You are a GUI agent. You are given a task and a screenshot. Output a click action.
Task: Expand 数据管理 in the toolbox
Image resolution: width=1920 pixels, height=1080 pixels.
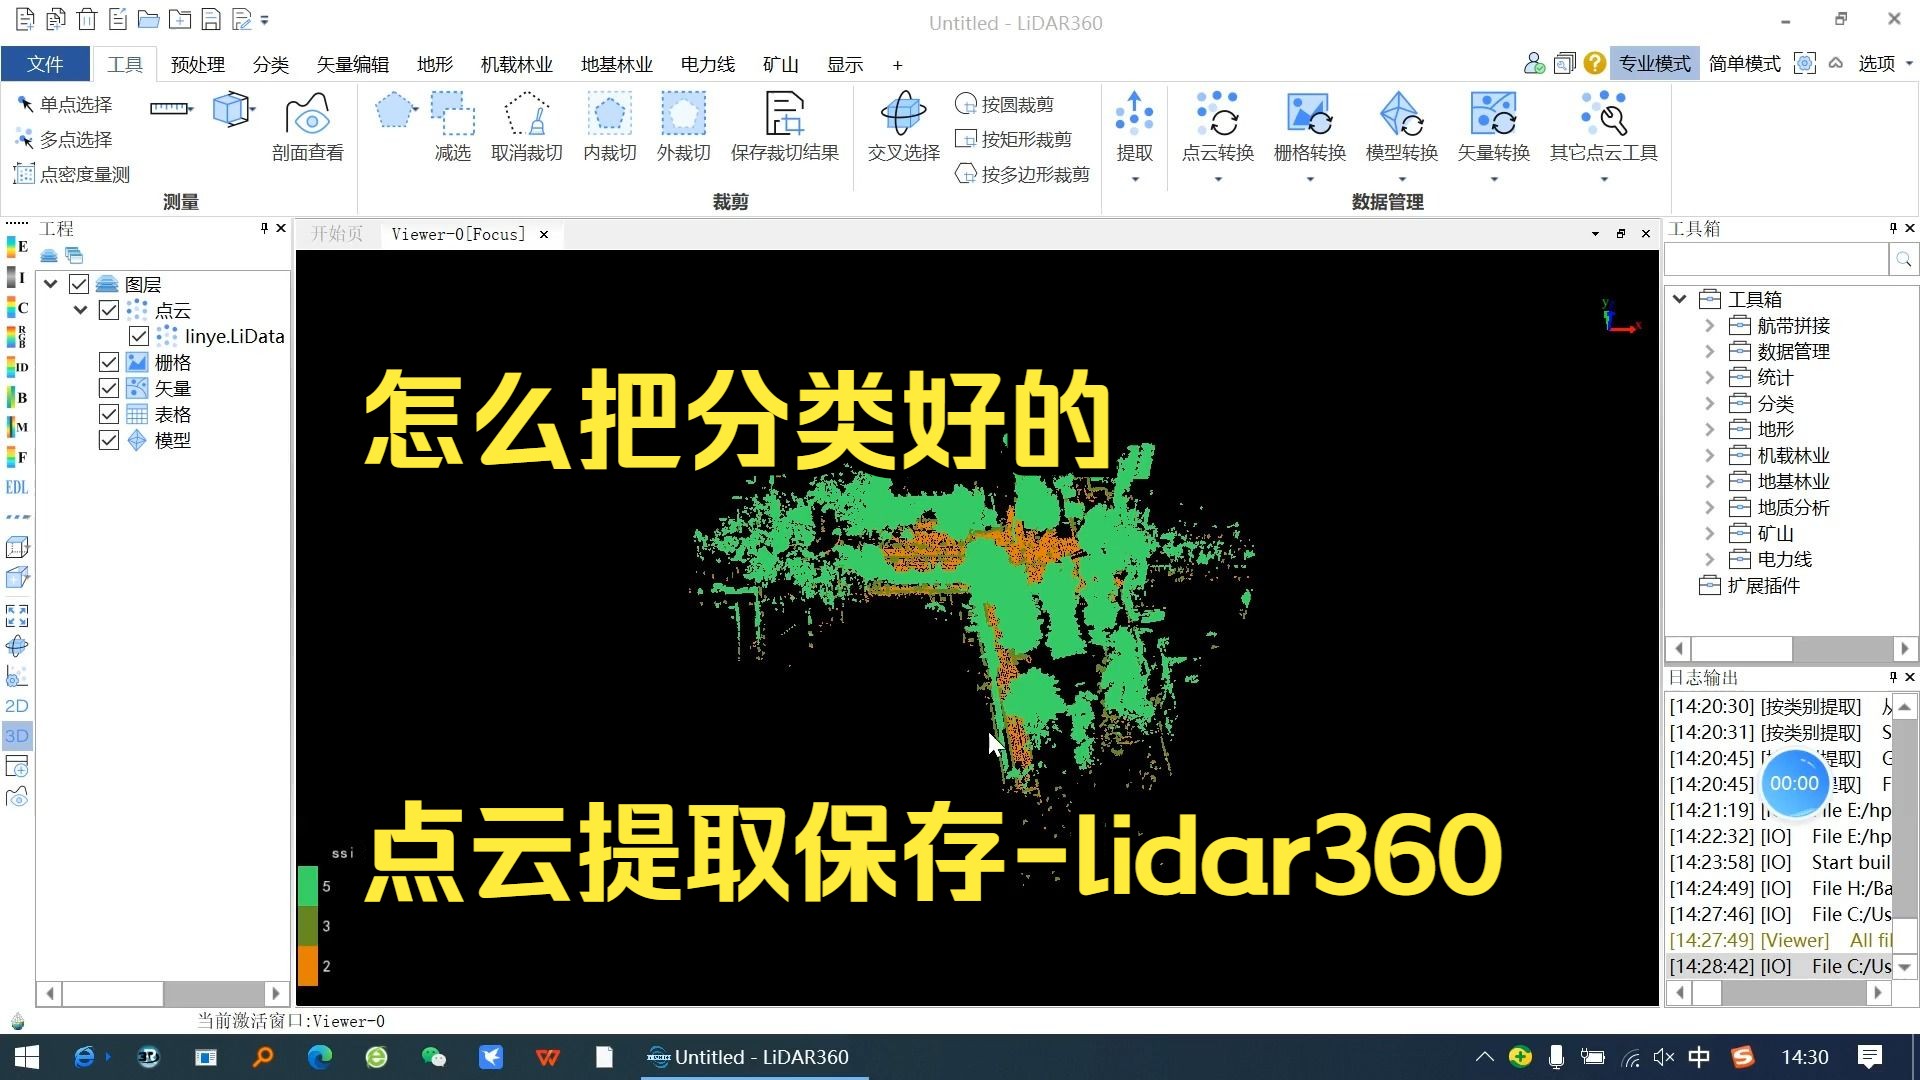1709,351
